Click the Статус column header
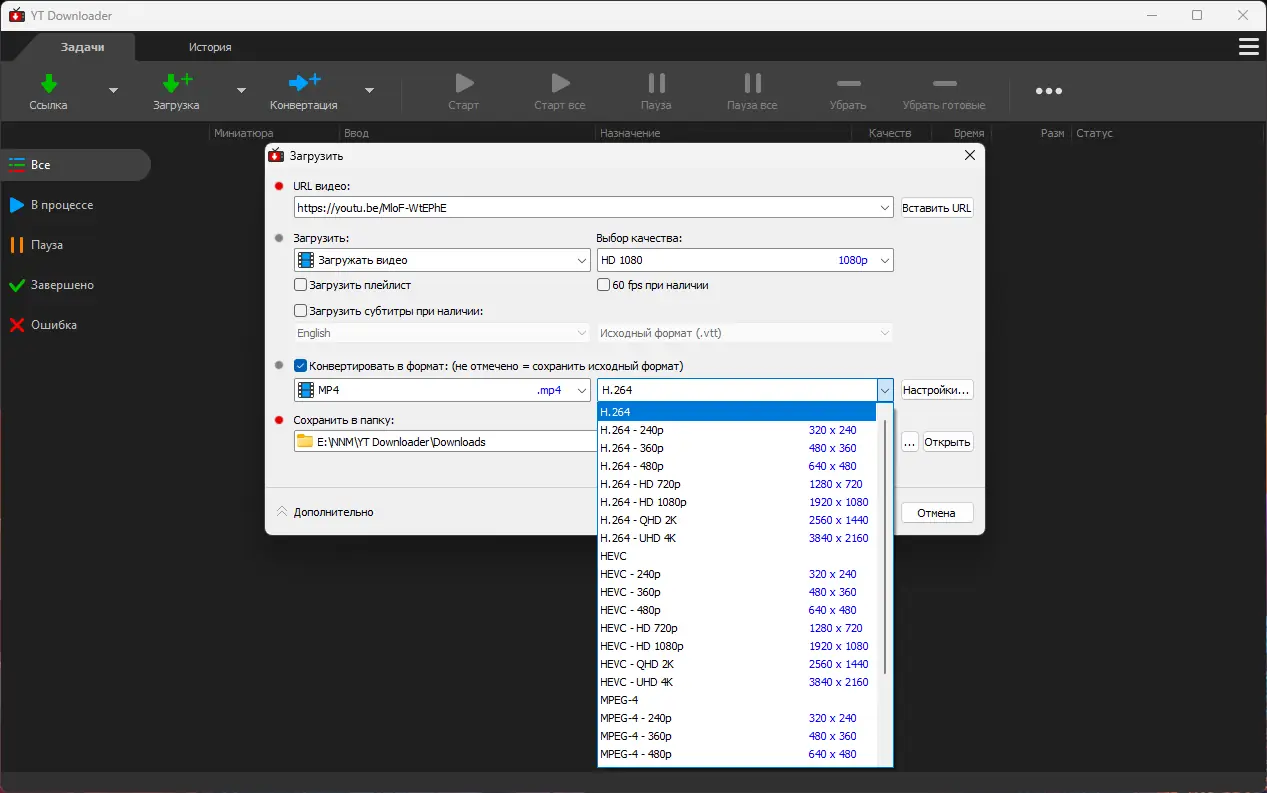Screen dimensions: 1267x793 (1094, 133)
